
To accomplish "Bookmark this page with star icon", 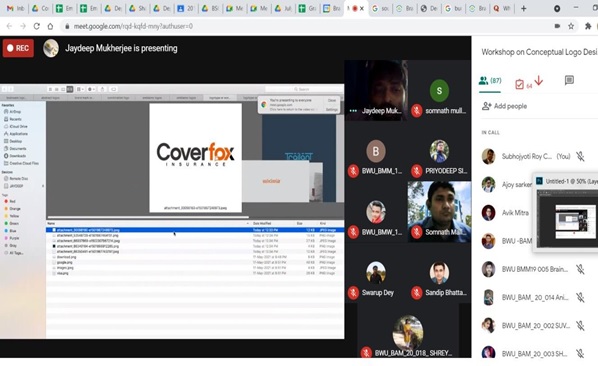I will [x=571, y=26].
